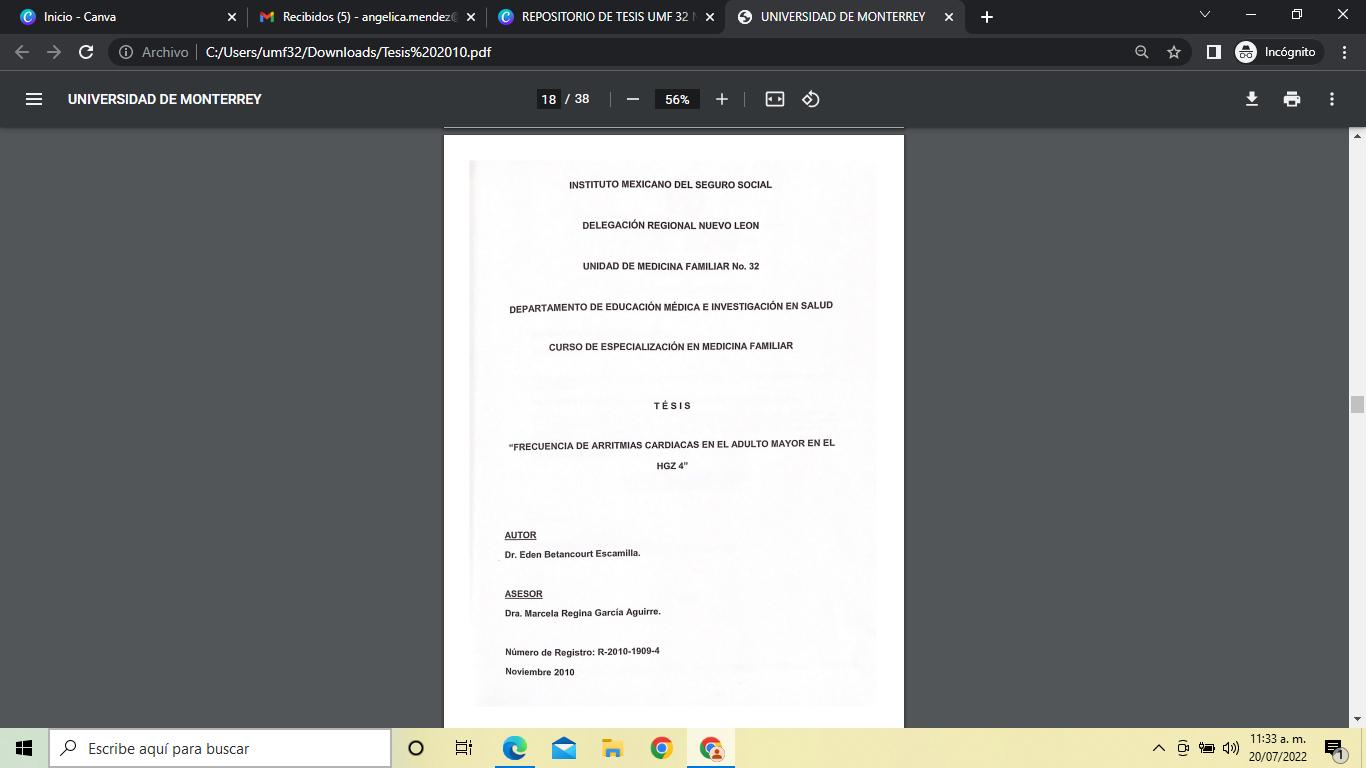Screen dimensions: 1366x768
Task: Open the volume control in the tray
Action: pyautogui.click(x=1231, y=748)
